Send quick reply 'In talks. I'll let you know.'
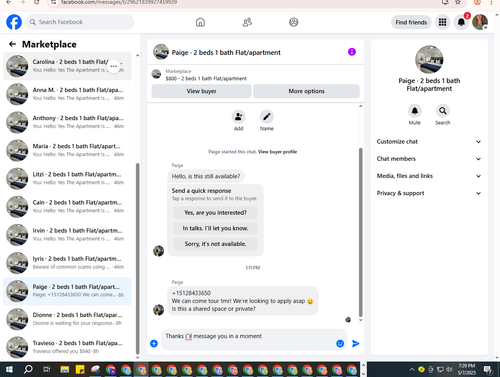Image resolution: width=500 pixels, height=377 pixels. [x=215, y=228]
